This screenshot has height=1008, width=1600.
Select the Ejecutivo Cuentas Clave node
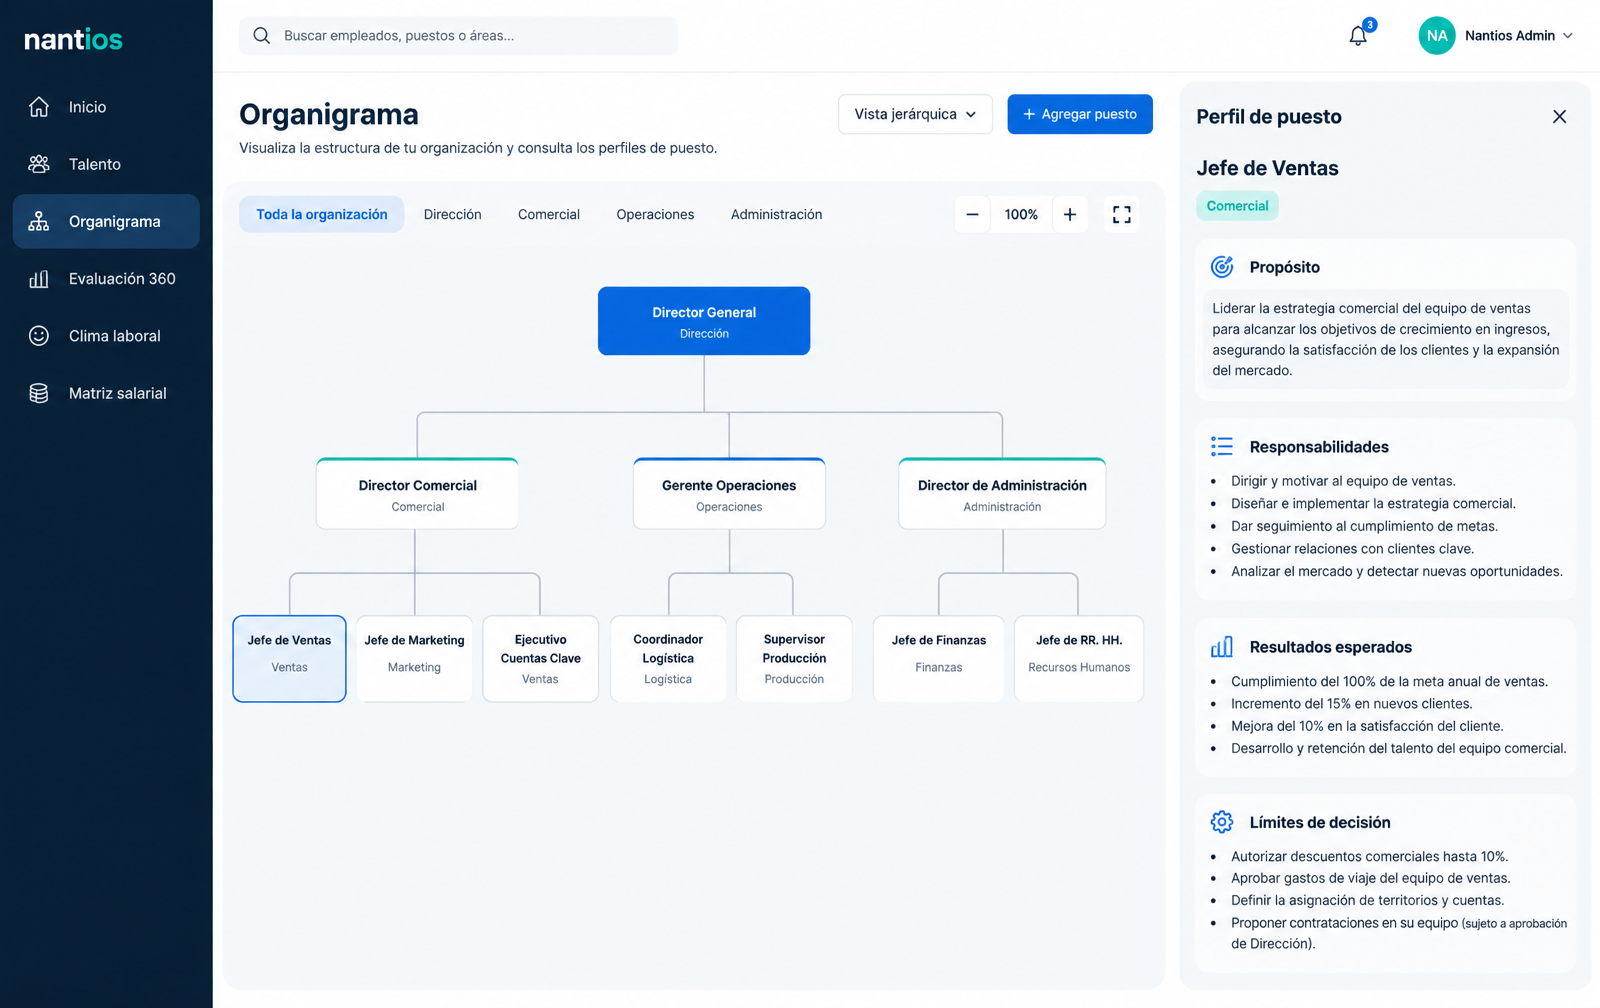coord(540,659)
